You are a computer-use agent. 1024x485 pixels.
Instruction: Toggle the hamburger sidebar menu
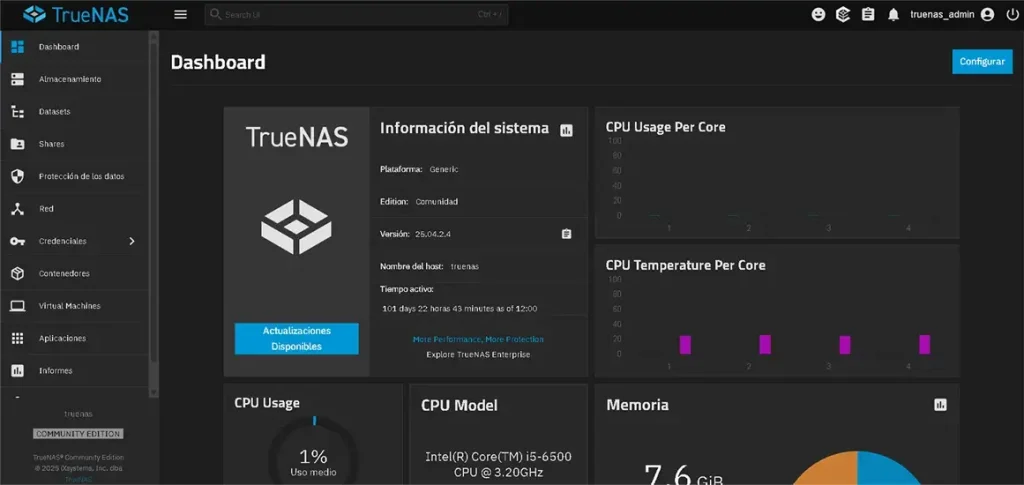181,14
